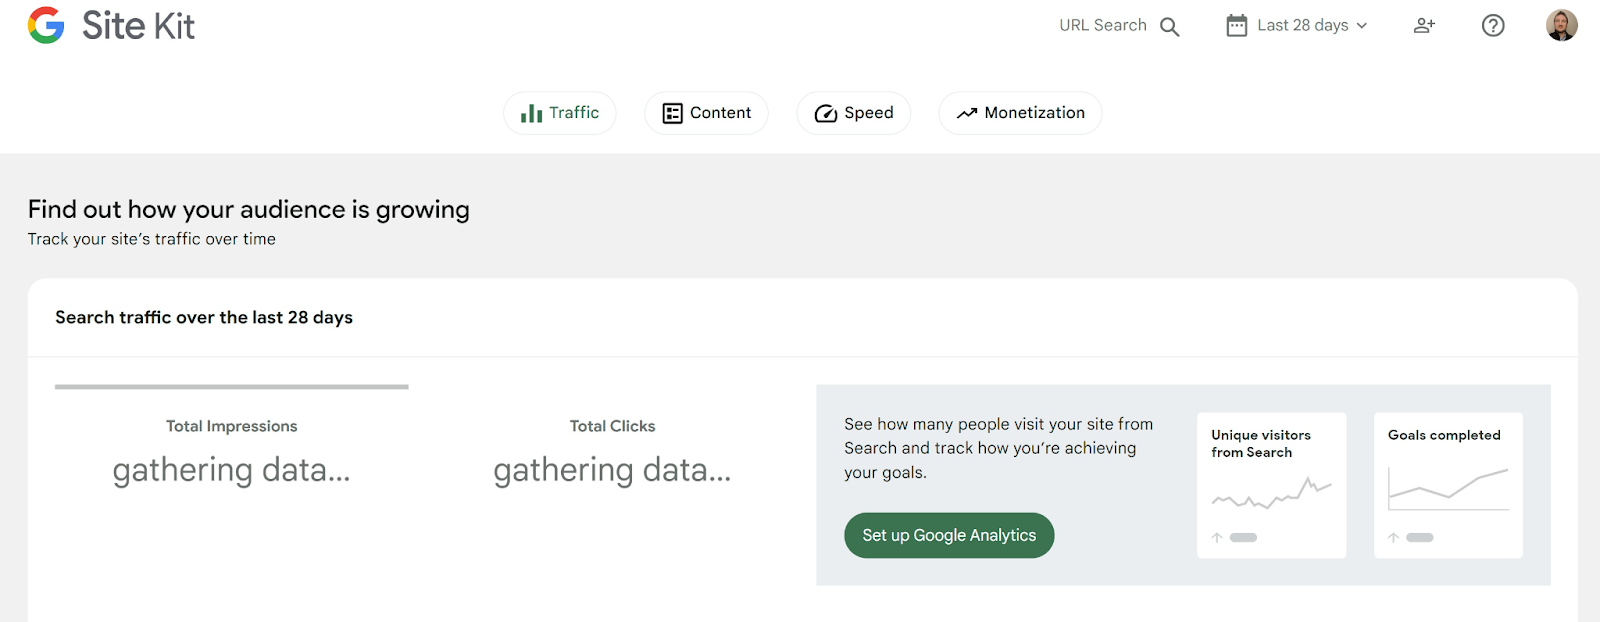This screenshot has width=1600, height=622.
Task: Open the add user sharing icon
Action: click(x=1424, y=26)
